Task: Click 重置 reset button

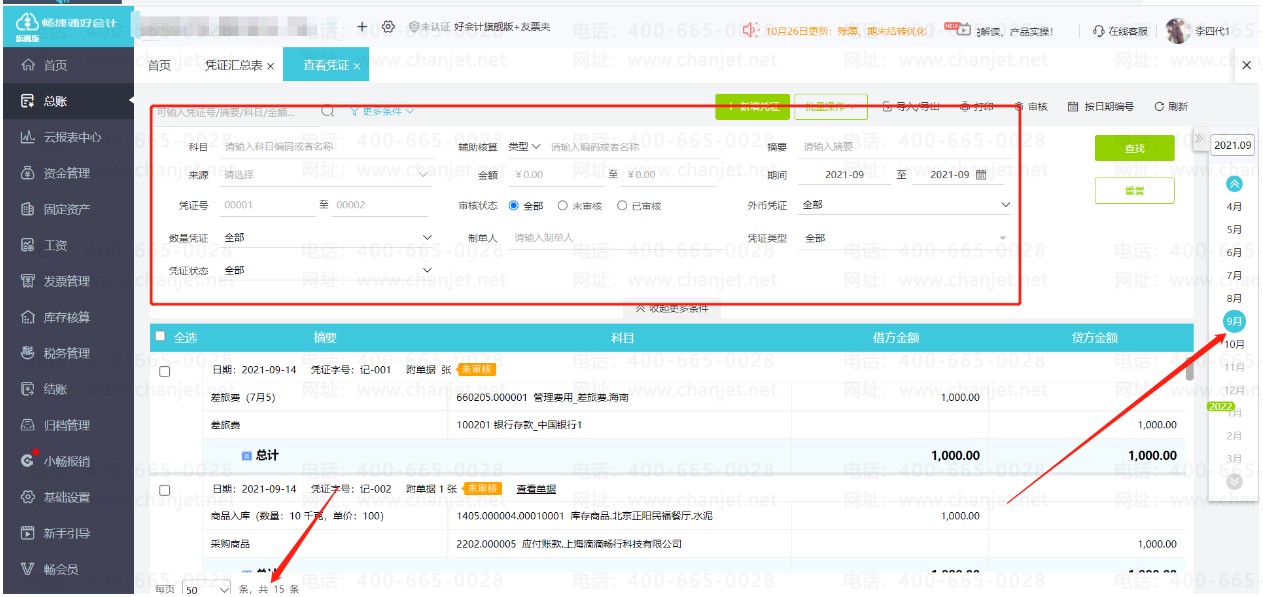Action: [x=1134, y=190]
